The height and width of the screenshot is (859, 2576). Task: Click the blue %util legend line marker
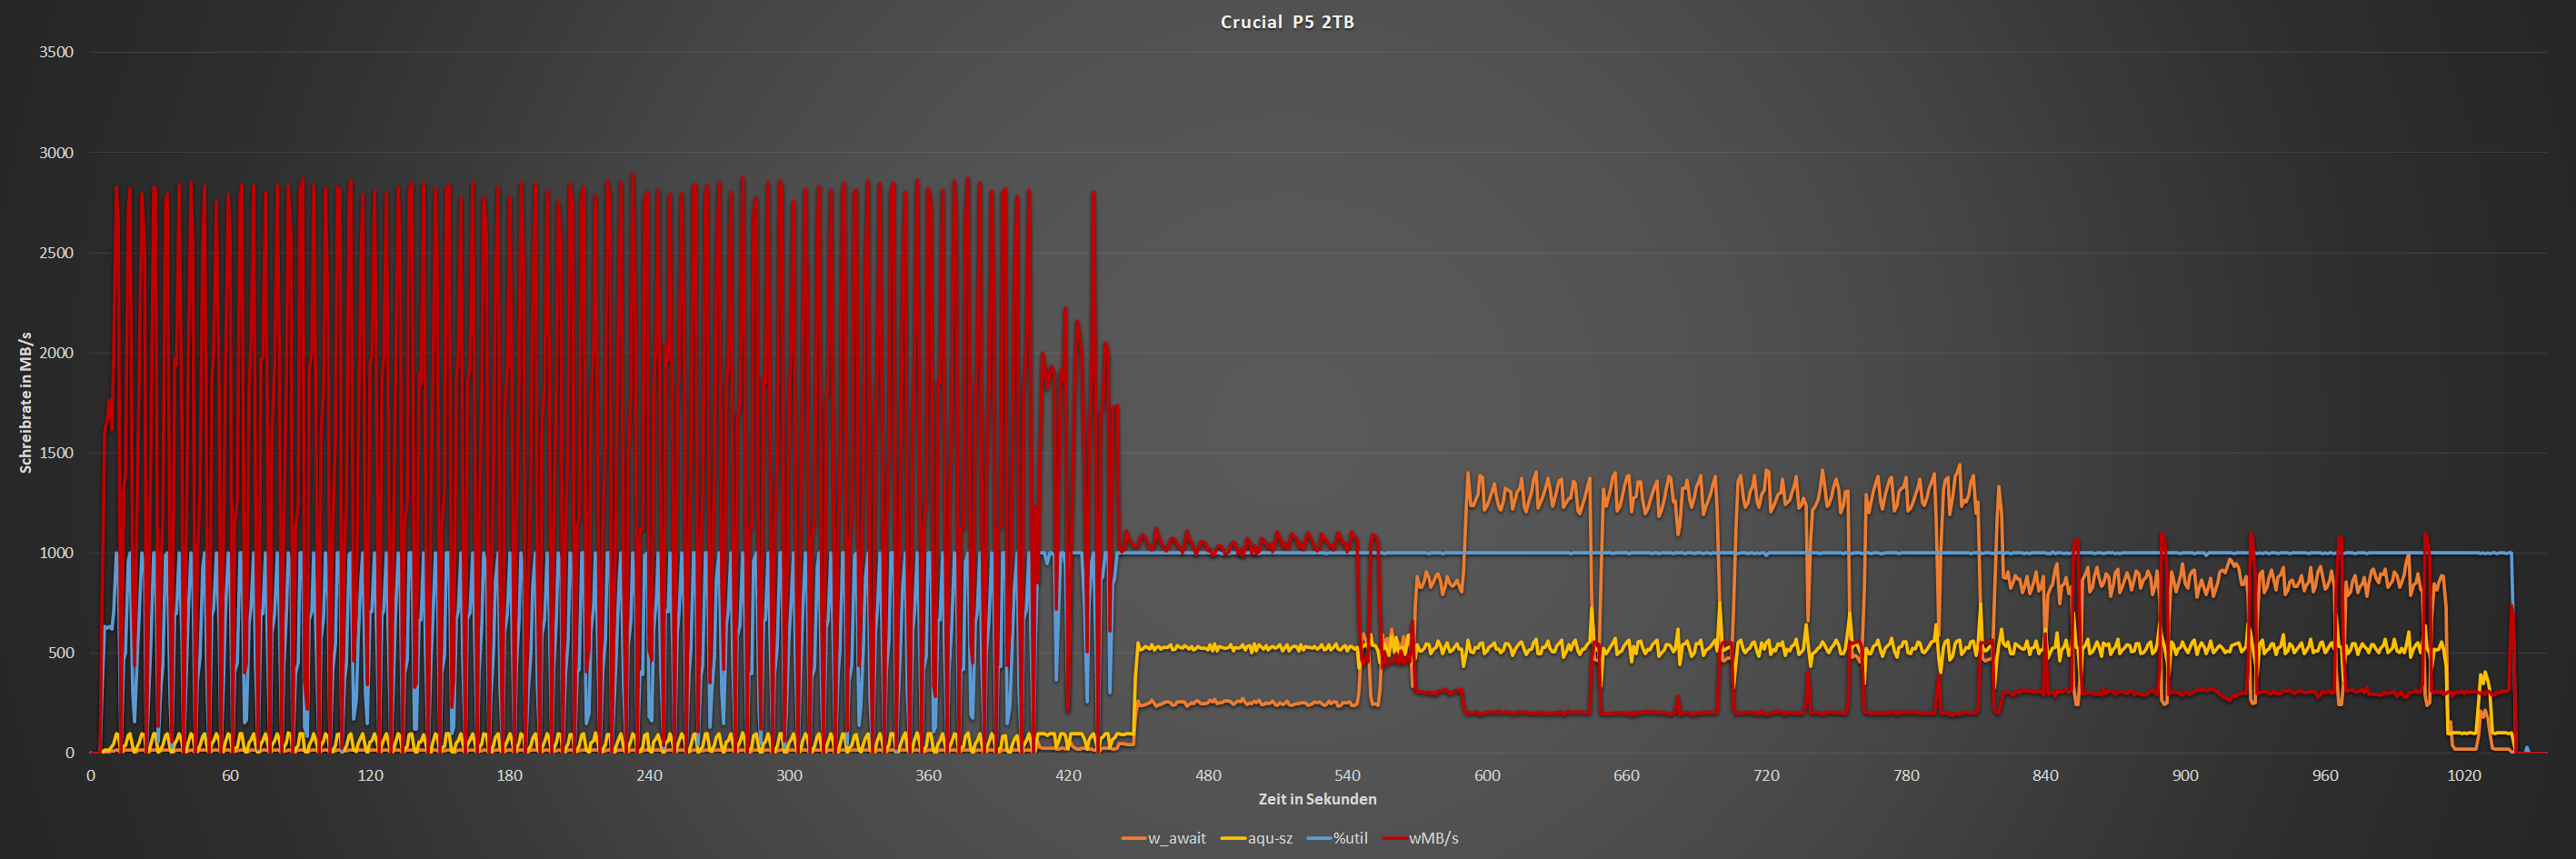point(1318,838)
